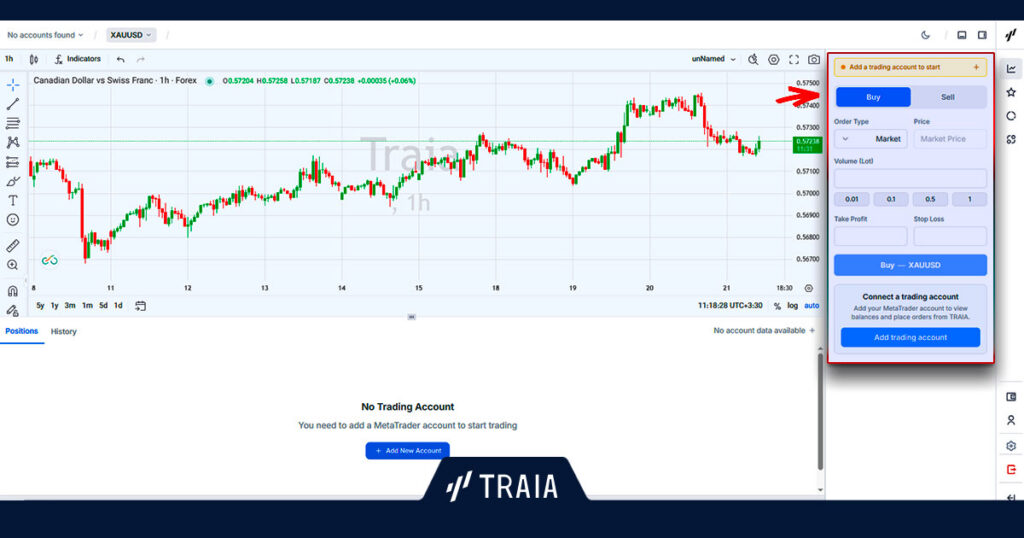This screenshot has height=538, width=1024.
Task: Click the 'Add New Account' button
Action: (x=408, y=451)
